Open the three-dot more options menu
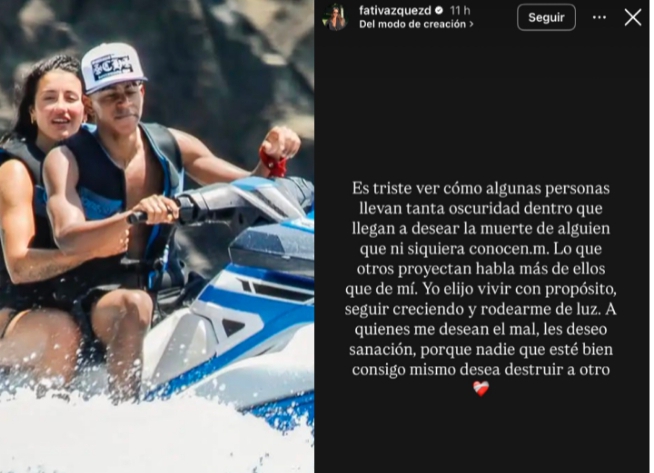This screenshot has width=654, height=473. [599, 18]
